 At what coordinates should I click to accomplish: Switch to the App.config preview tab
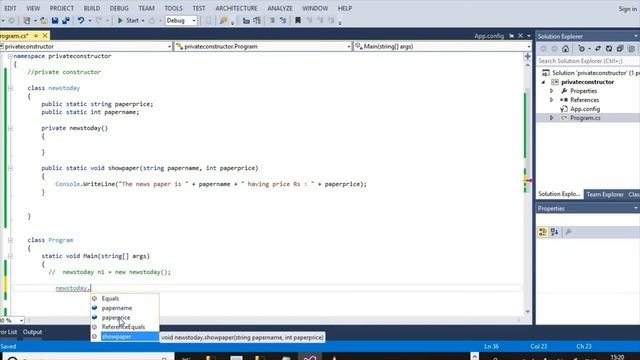click(489, 36)
